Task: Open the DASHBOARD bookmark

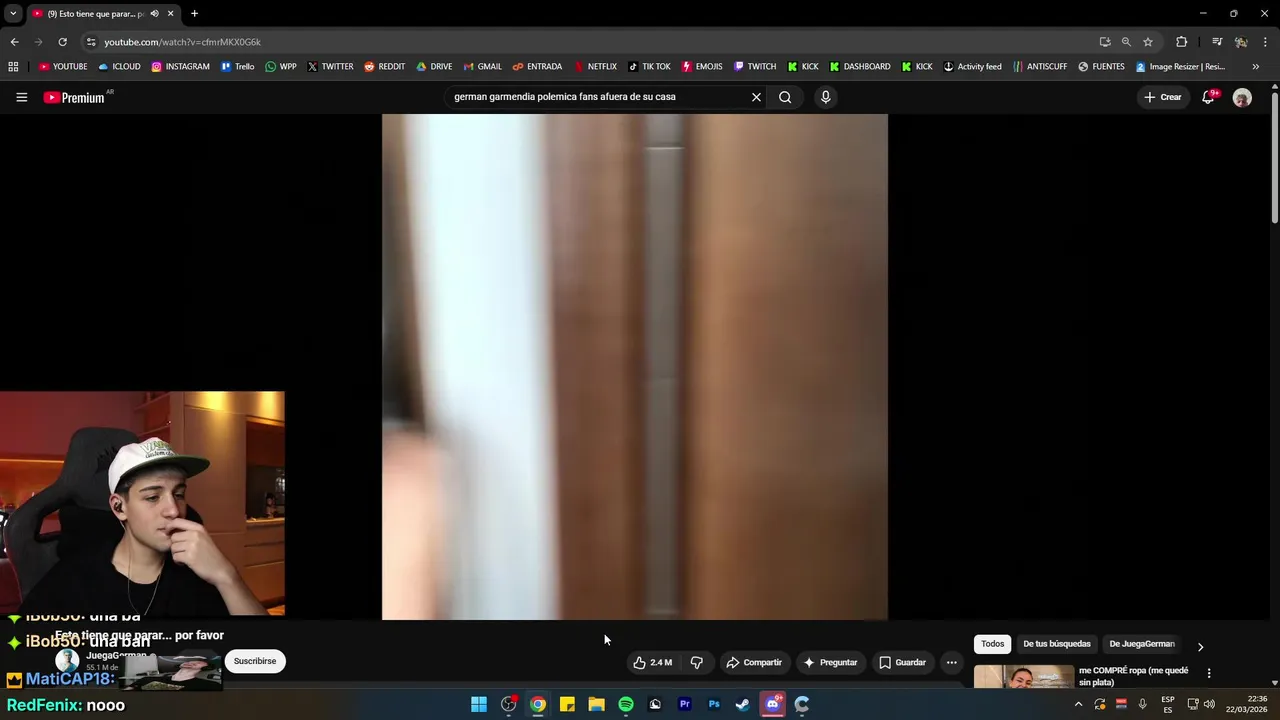Action: coord(859,67)
